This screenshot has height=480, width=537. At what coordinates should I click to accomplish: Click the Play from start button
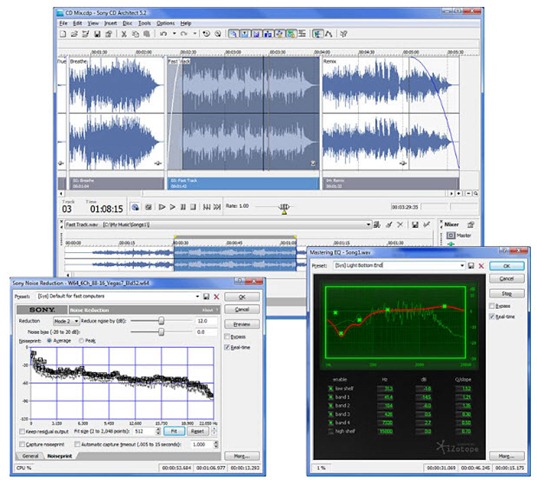[162, 207]
